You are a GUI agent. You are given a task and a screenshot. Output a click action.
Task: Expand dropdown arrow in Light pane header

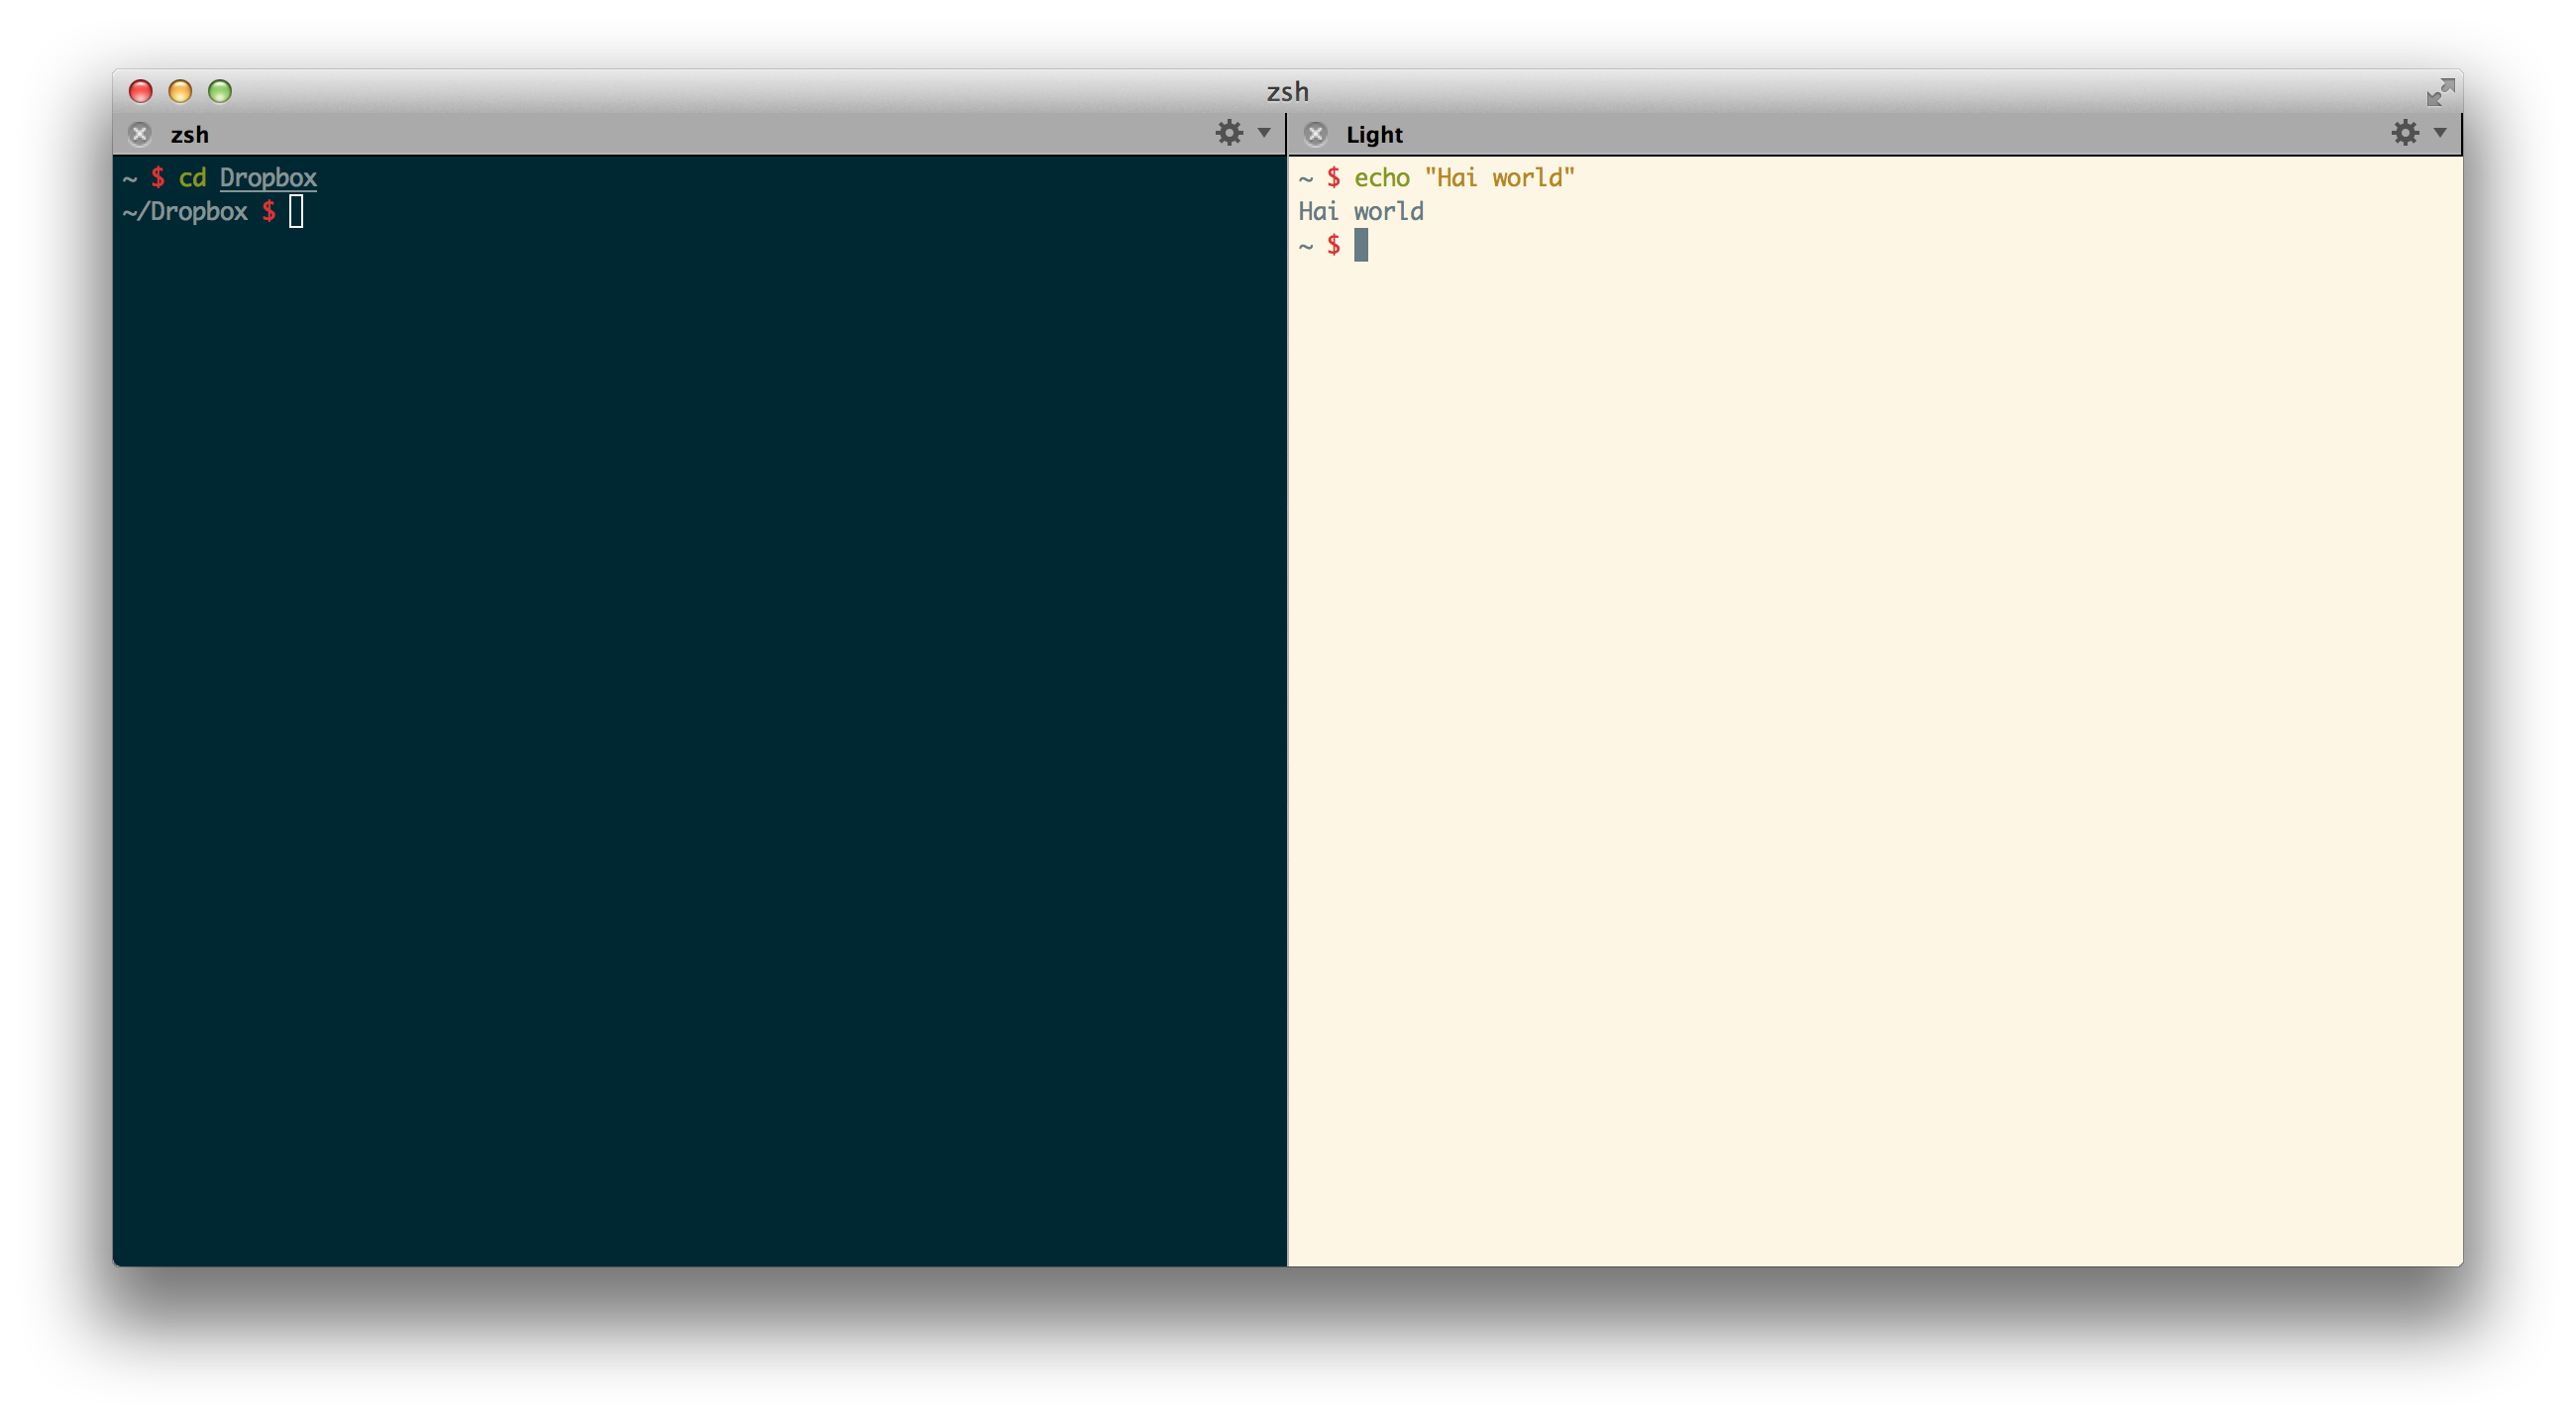coord(2440,133)
